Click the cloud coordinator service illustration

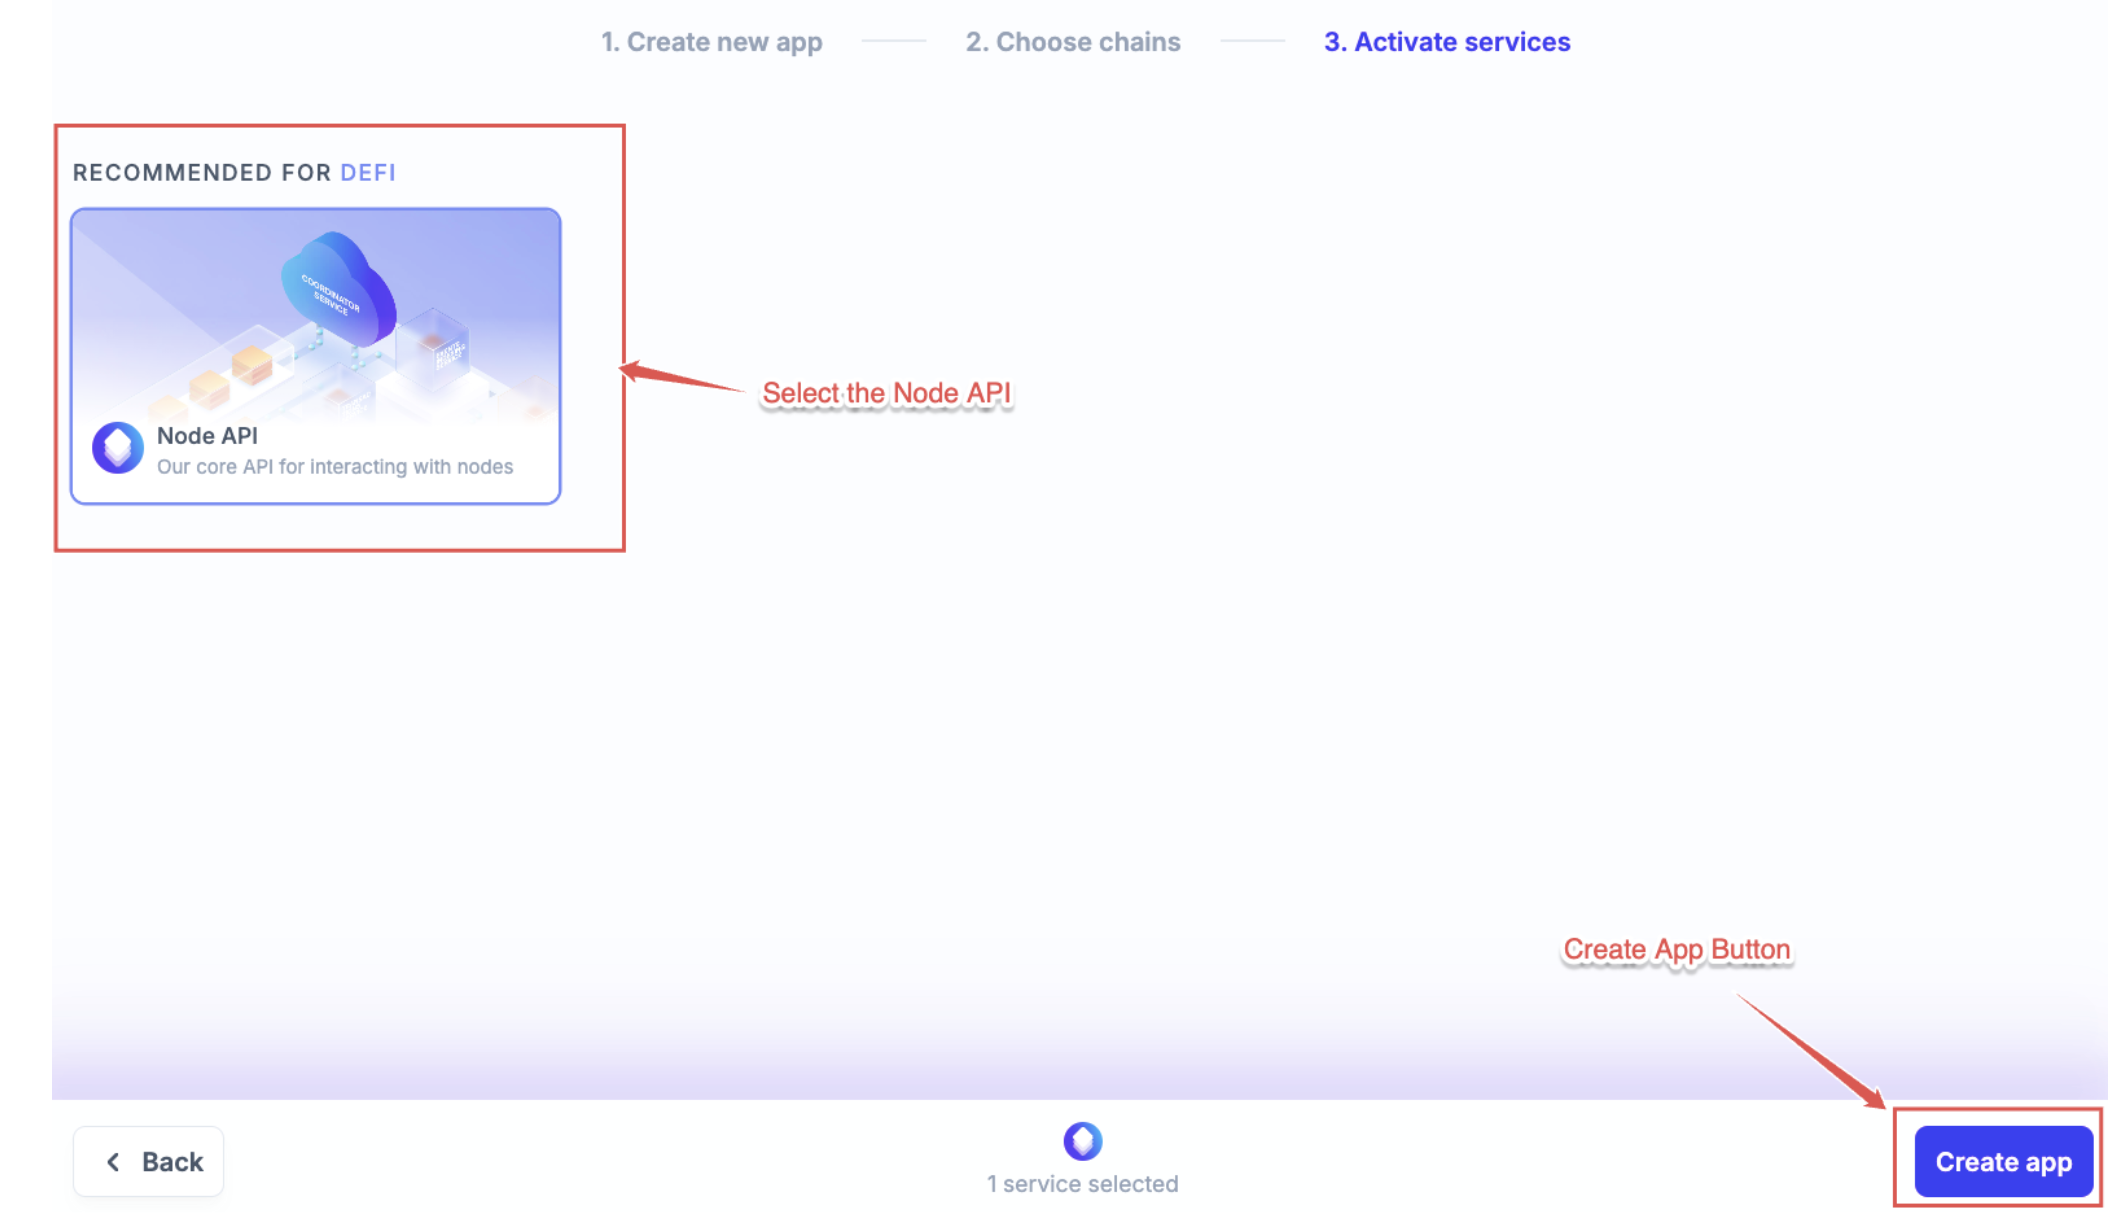[x=337, y=289]
